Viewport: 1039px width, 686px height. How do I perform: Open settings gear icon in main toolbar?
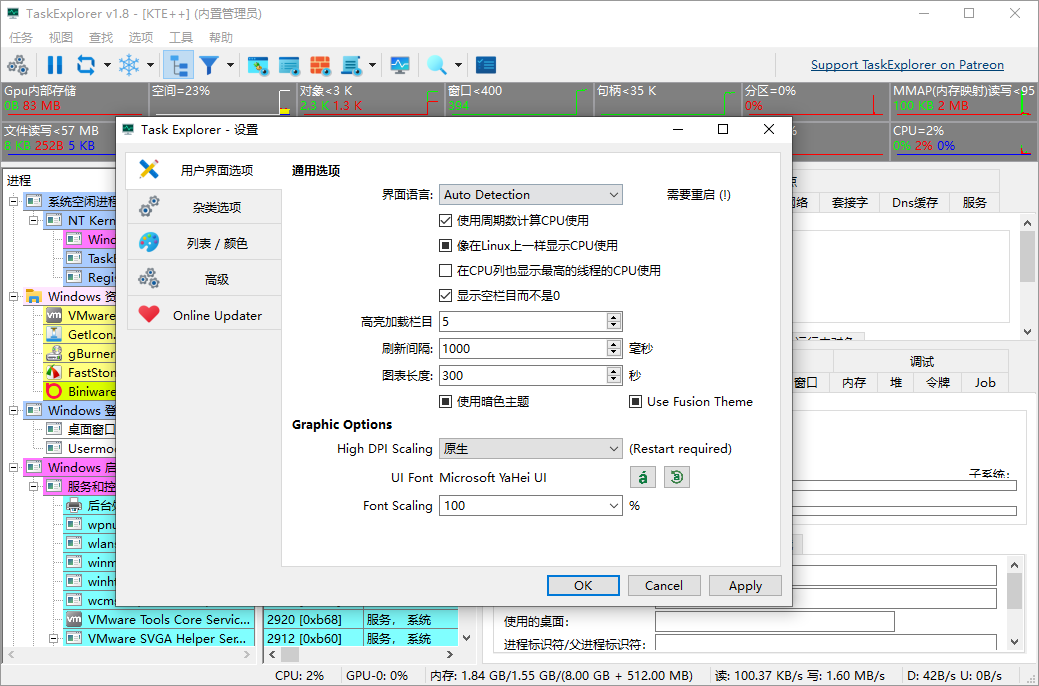[x=18, y=65]
